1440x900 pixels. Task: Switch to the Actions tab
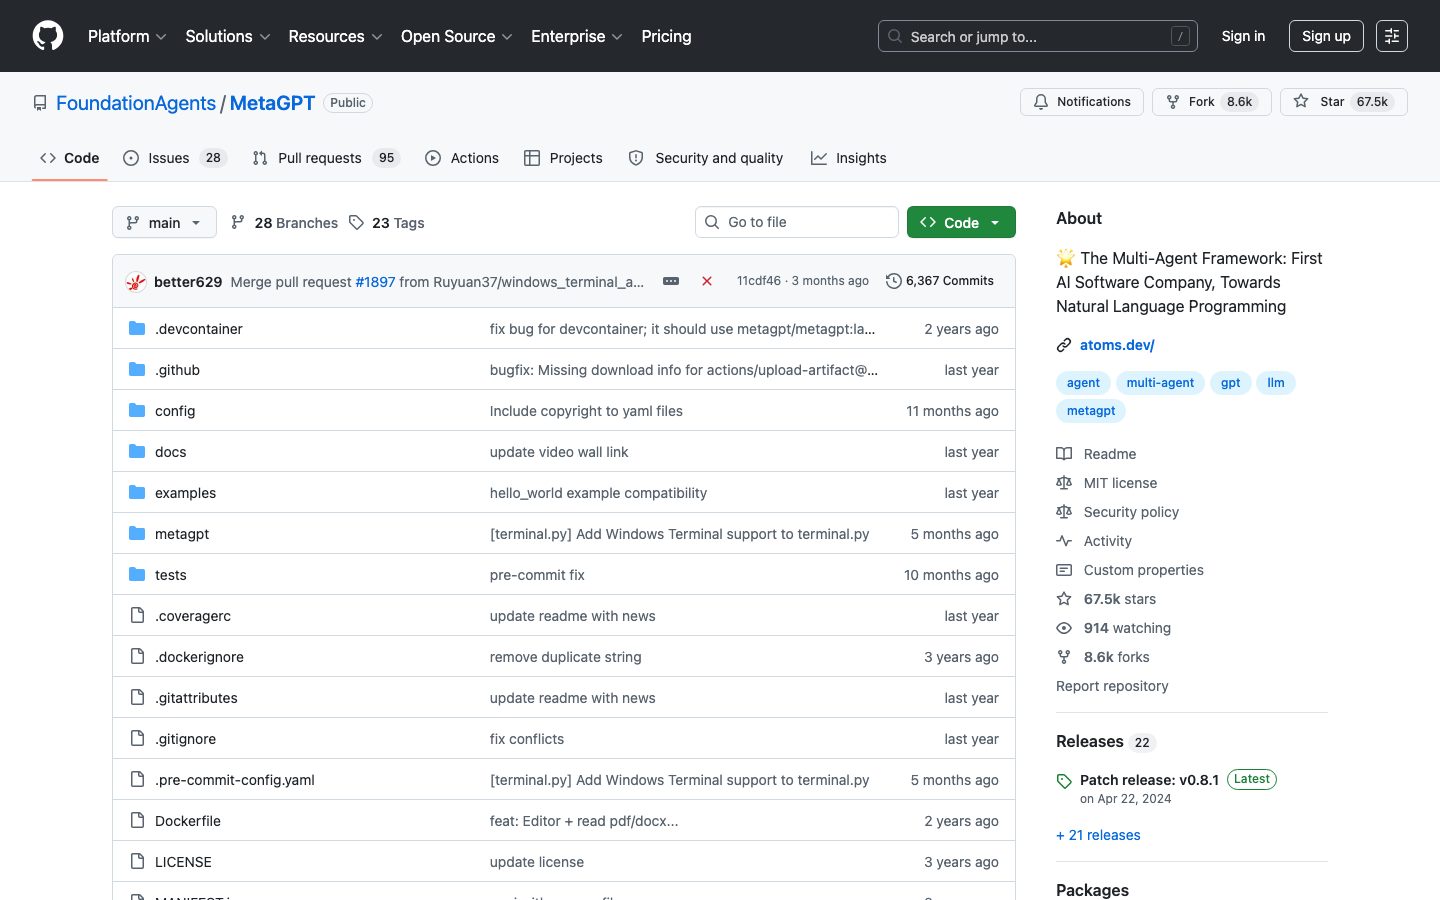(462, 158)
